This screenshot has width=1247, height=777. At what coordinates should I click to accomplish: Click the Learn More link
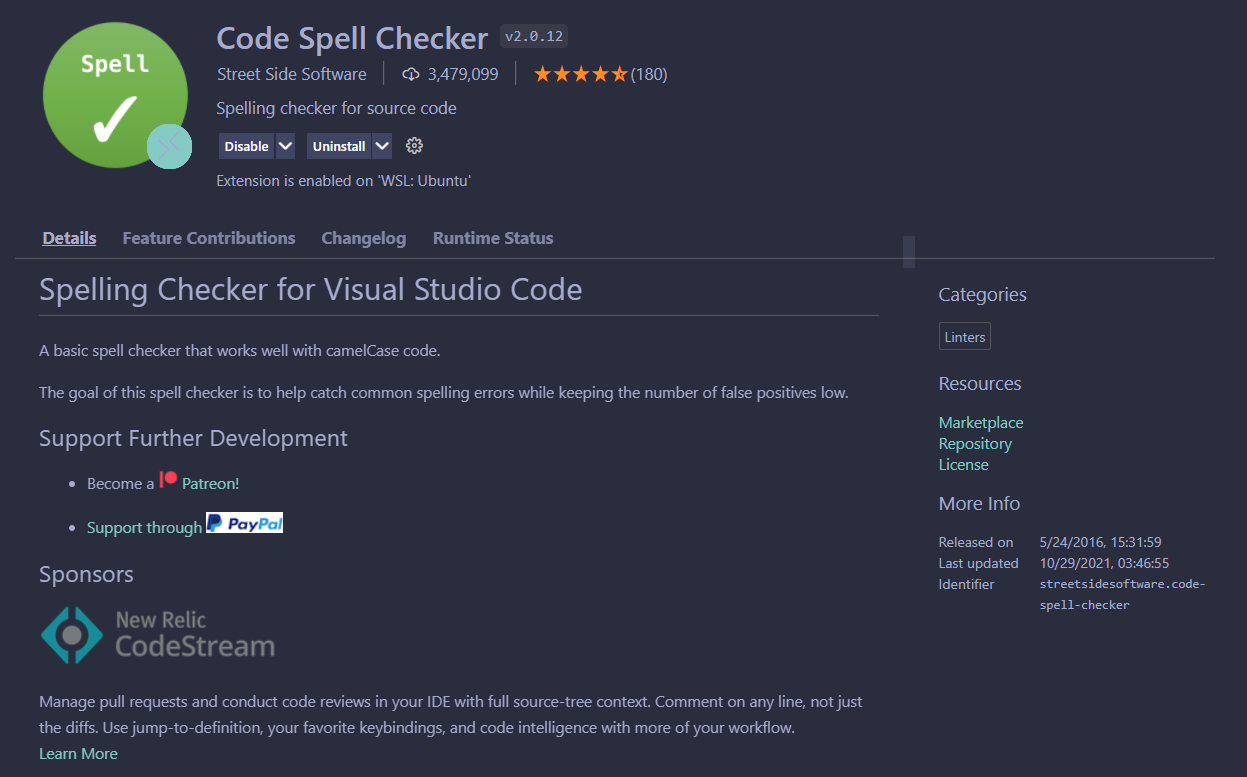tap(78, 753)
